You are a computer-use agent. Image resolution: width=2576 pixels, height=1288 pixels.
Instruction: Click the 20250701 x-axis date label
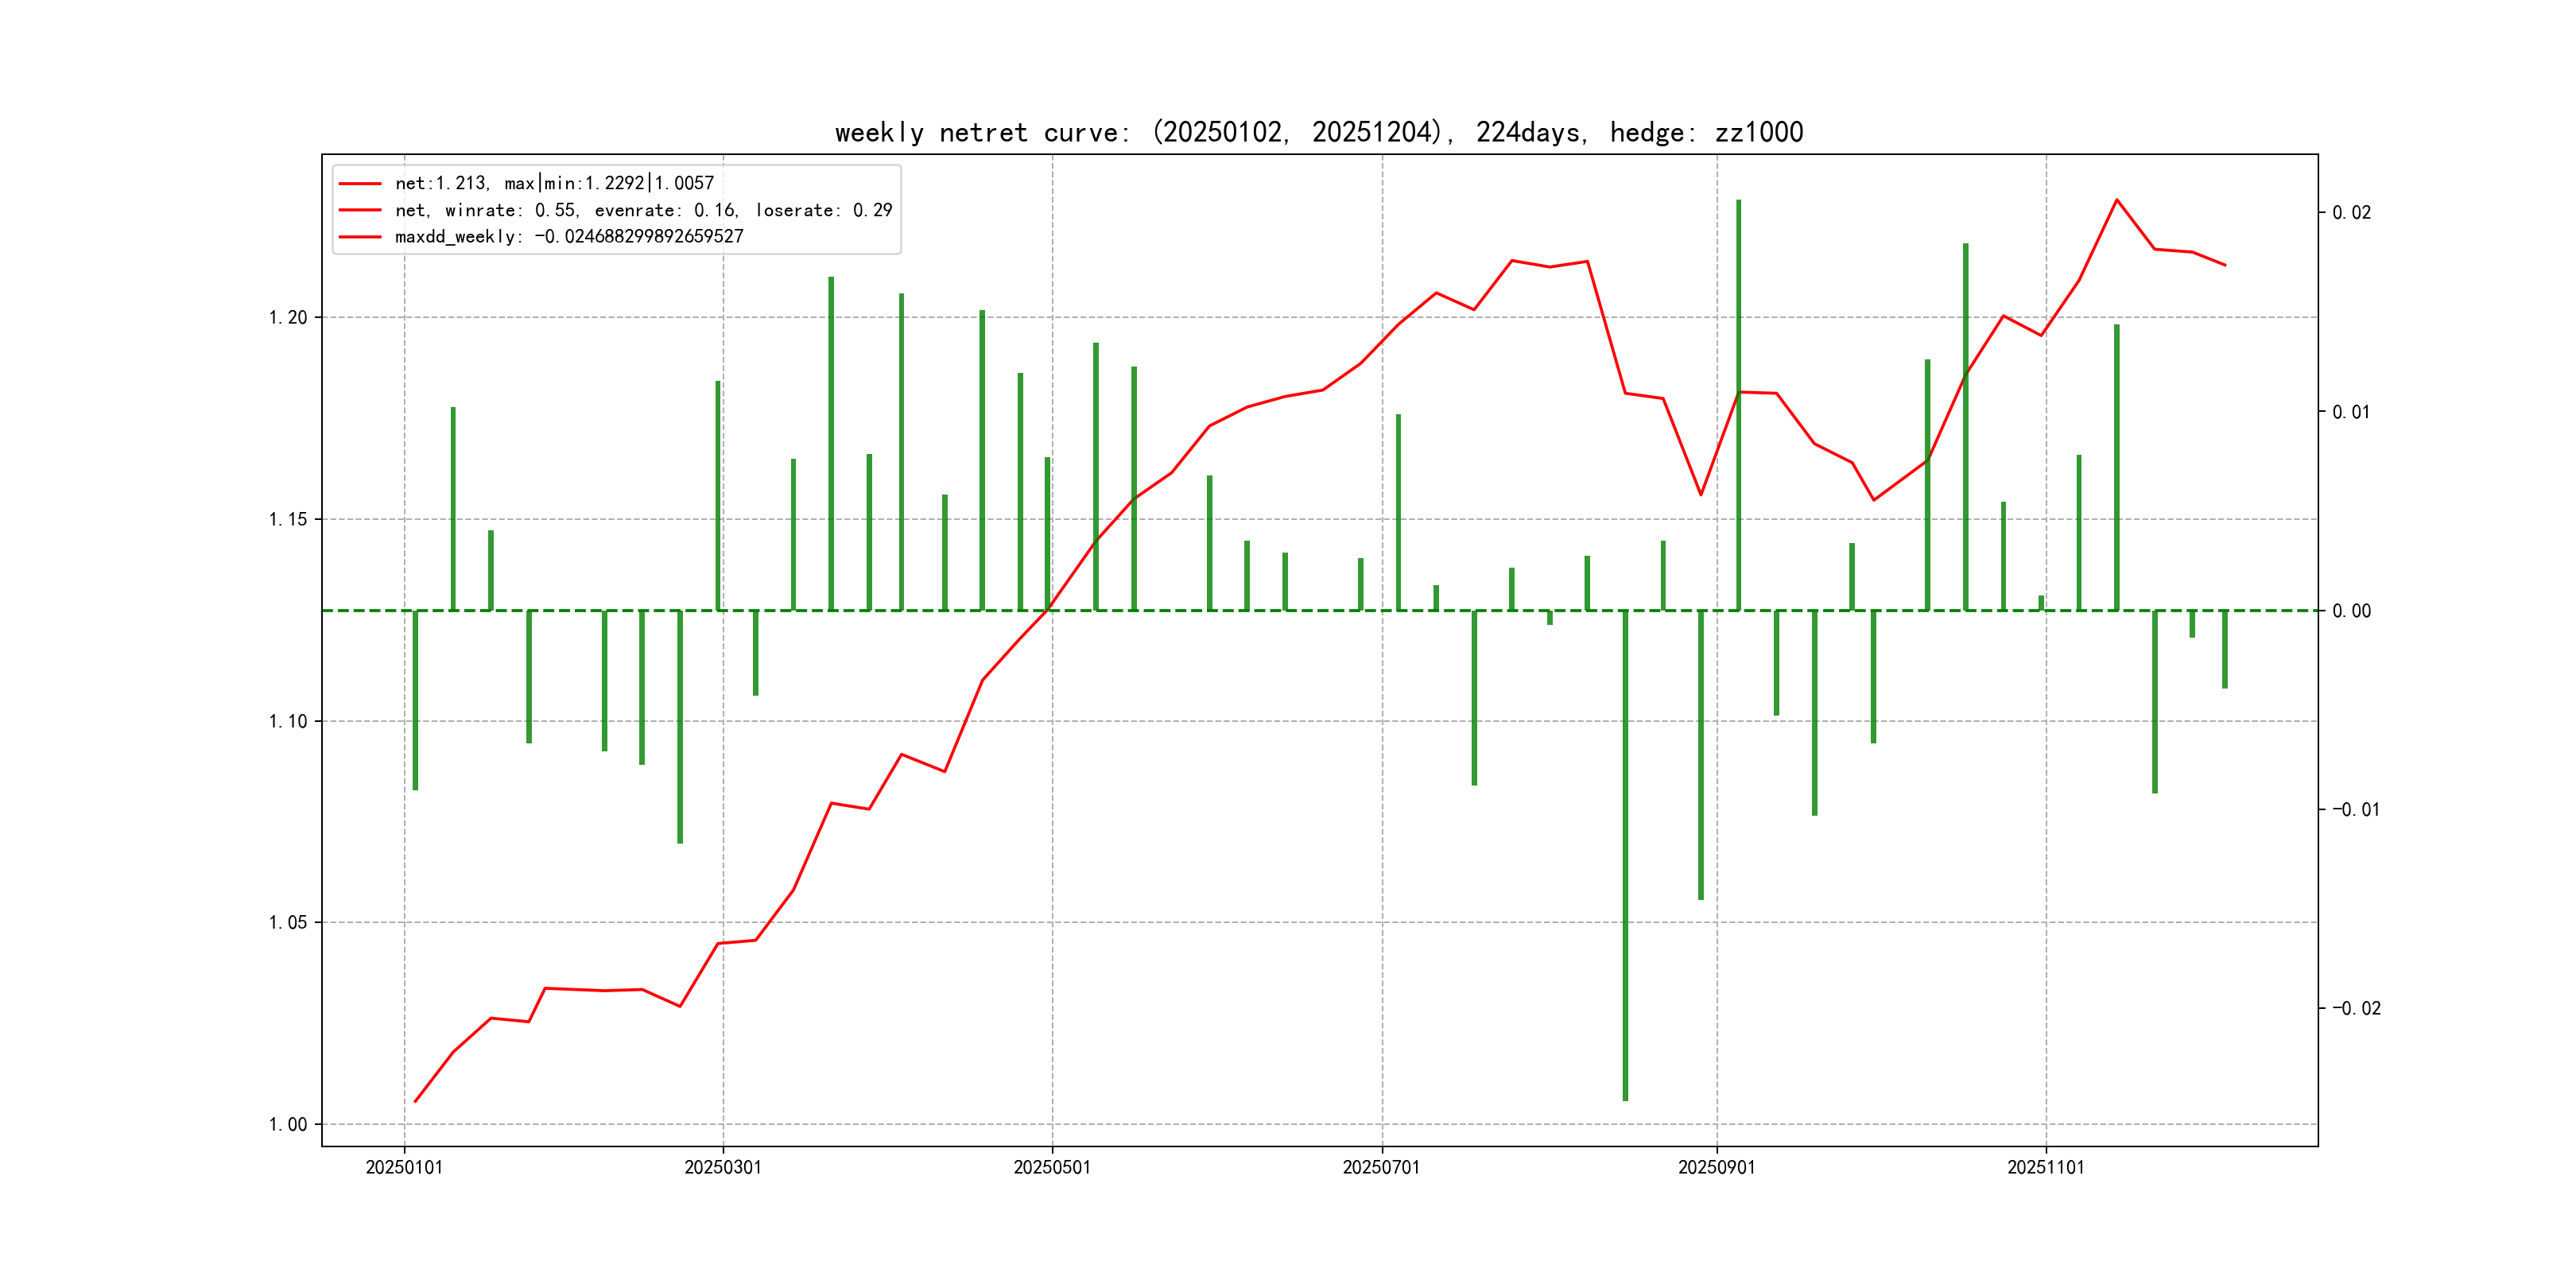point(1381,1167)
